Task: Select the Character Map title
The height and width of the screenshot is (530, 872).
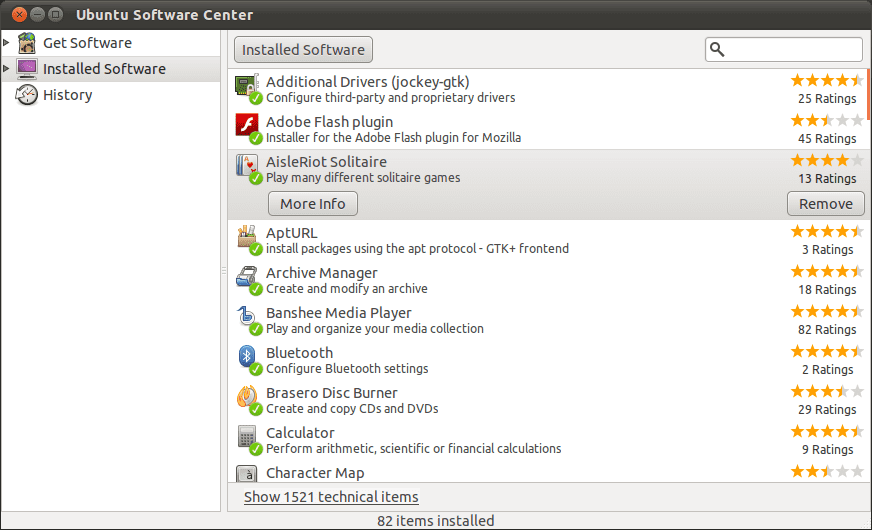Action: 315,473
